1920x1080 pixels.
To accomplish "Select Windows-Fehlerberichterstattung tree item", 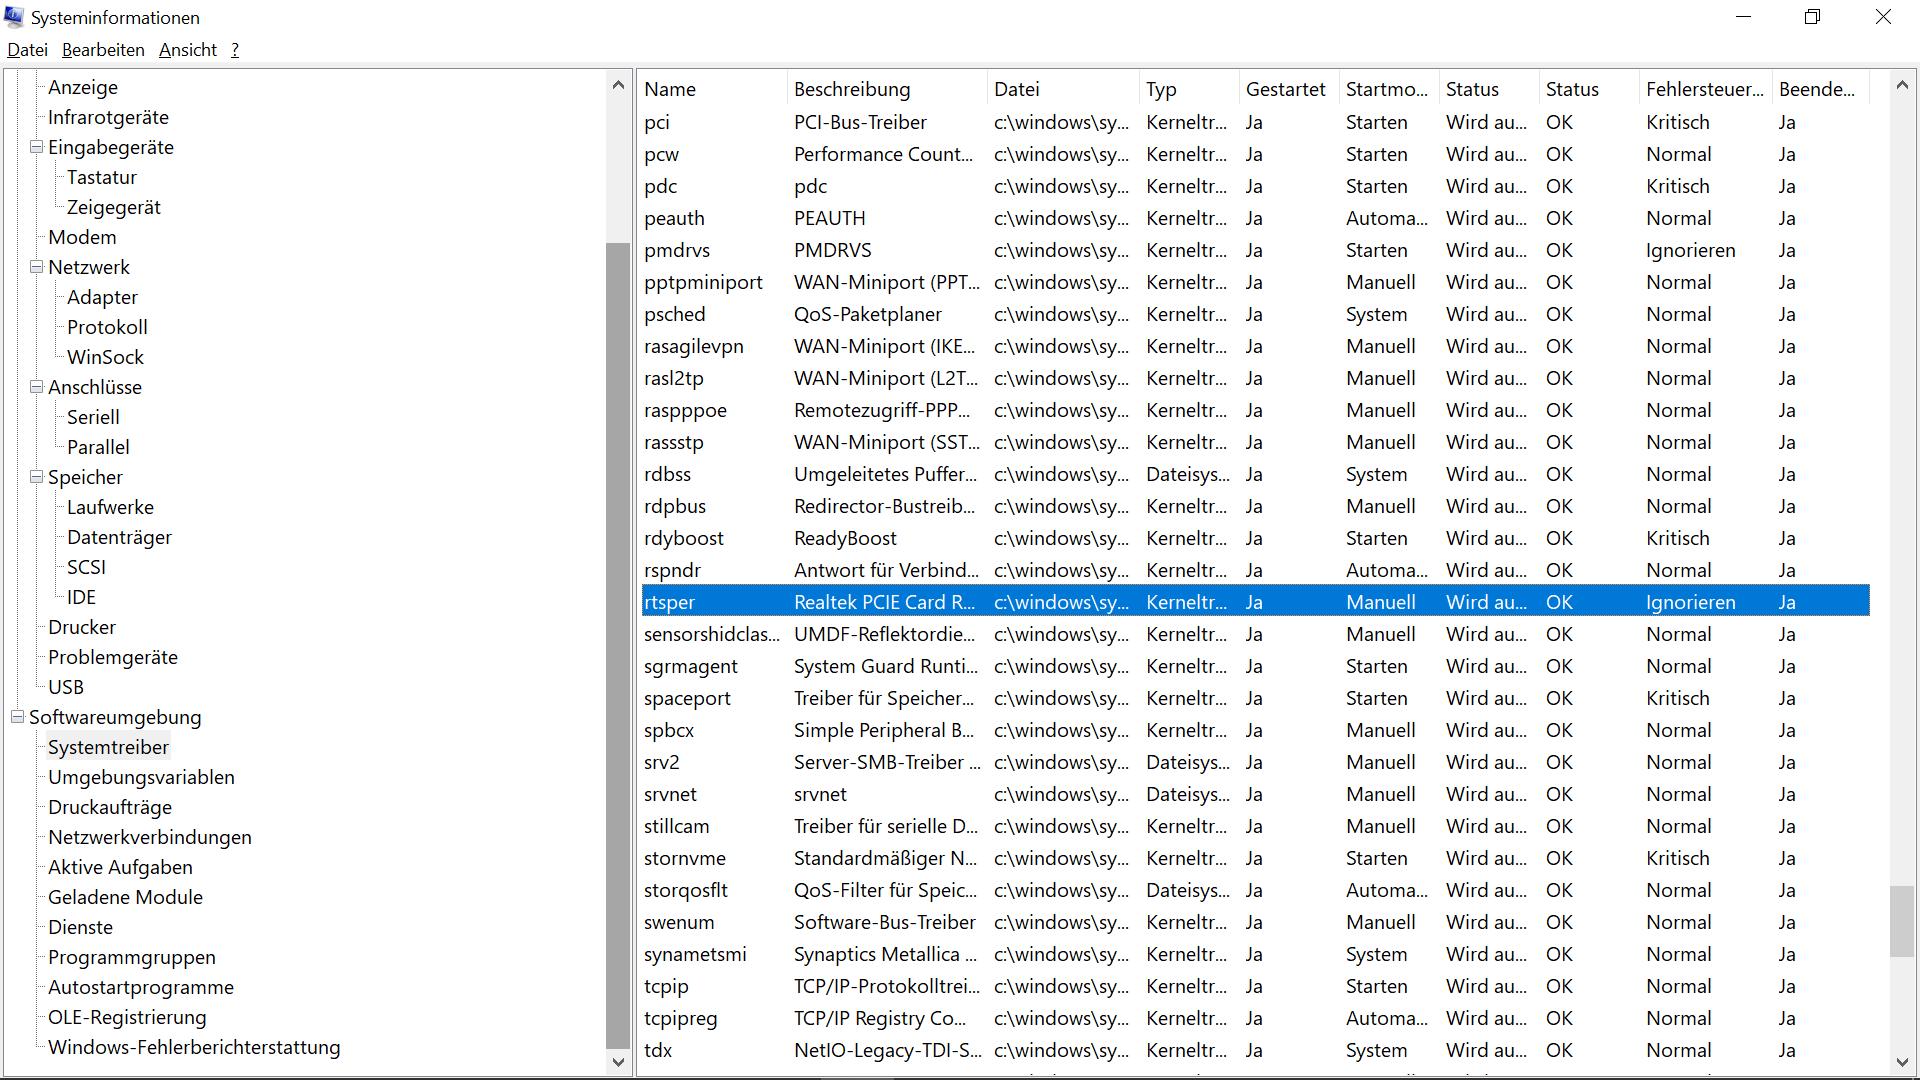I will [x=193, y=1047].
